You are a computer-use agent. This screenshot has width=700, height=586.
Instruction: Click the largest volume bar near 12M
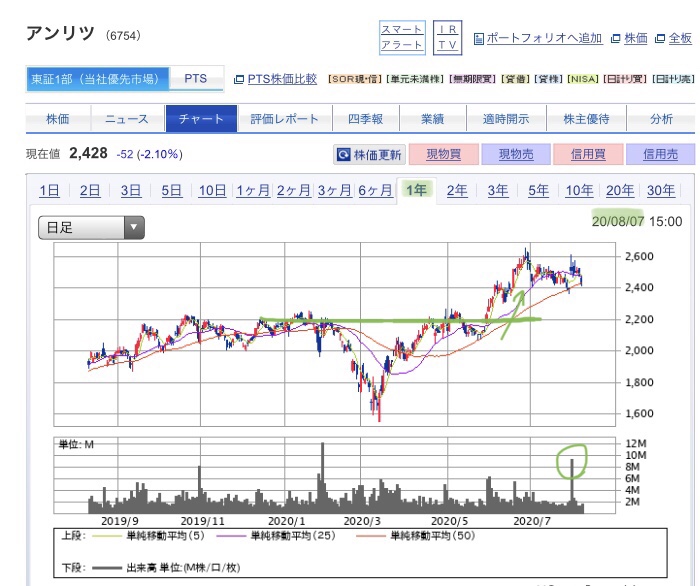322,478
